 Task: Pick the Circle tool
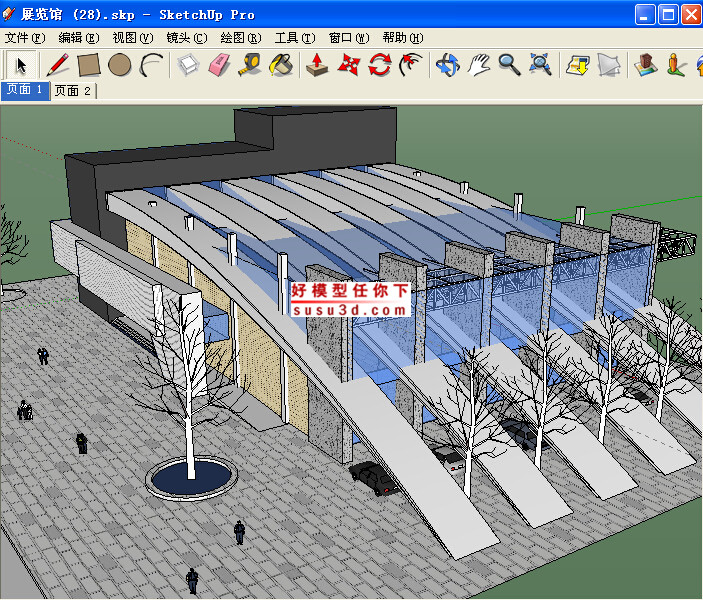120,65
